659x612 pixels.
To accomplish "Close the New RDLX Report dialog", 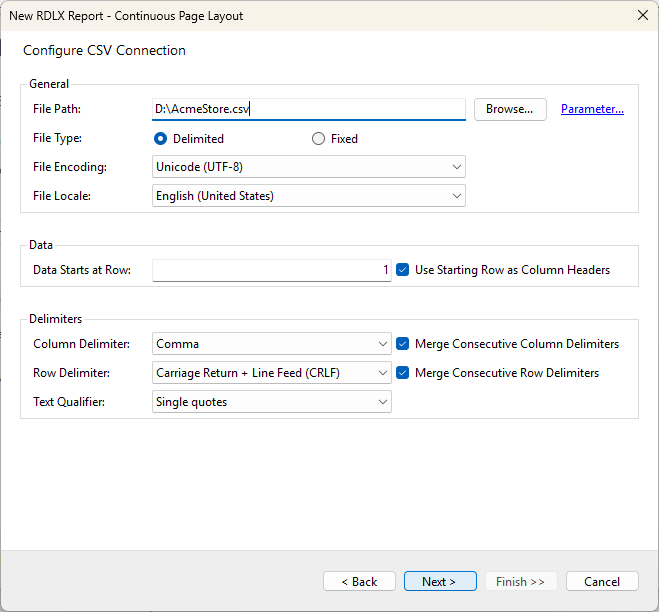I will tap(641, 15).
